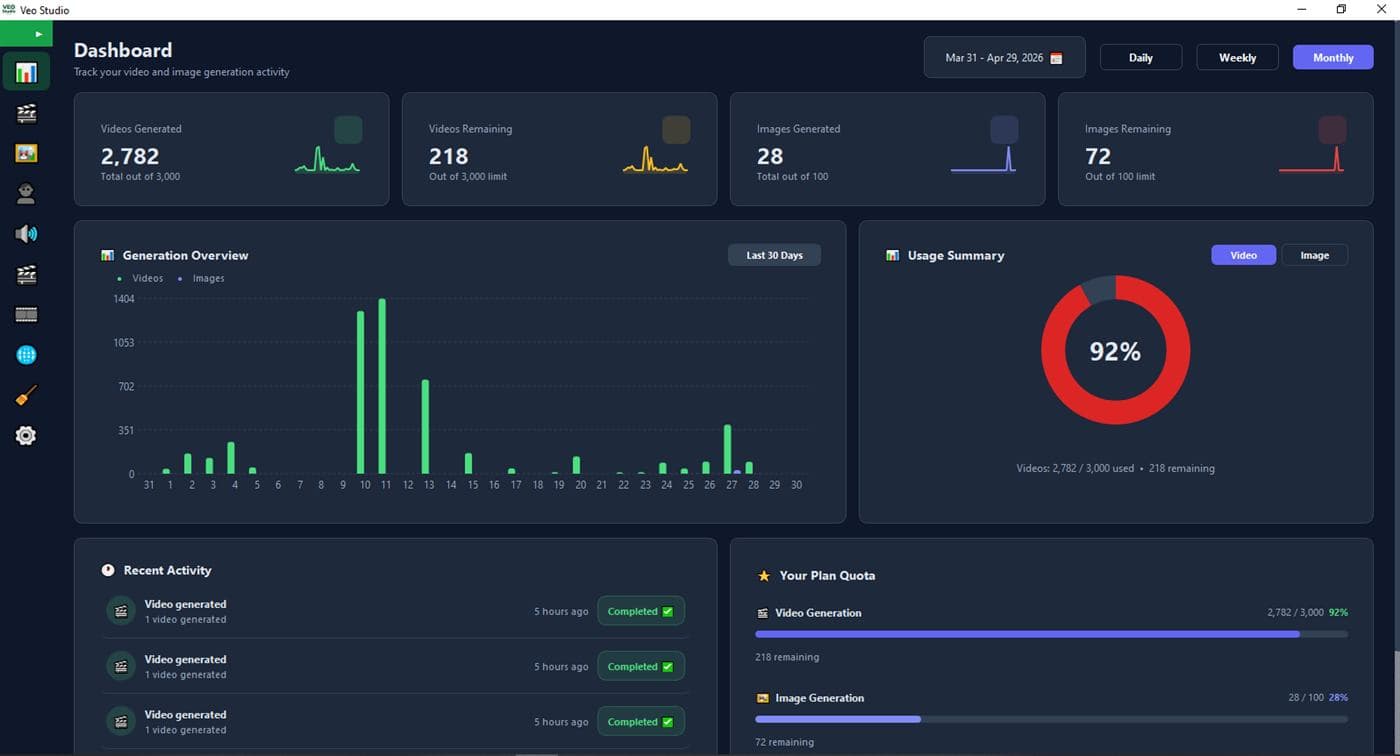Click third Video generated clapperboard icon

(x=121, y=721)
